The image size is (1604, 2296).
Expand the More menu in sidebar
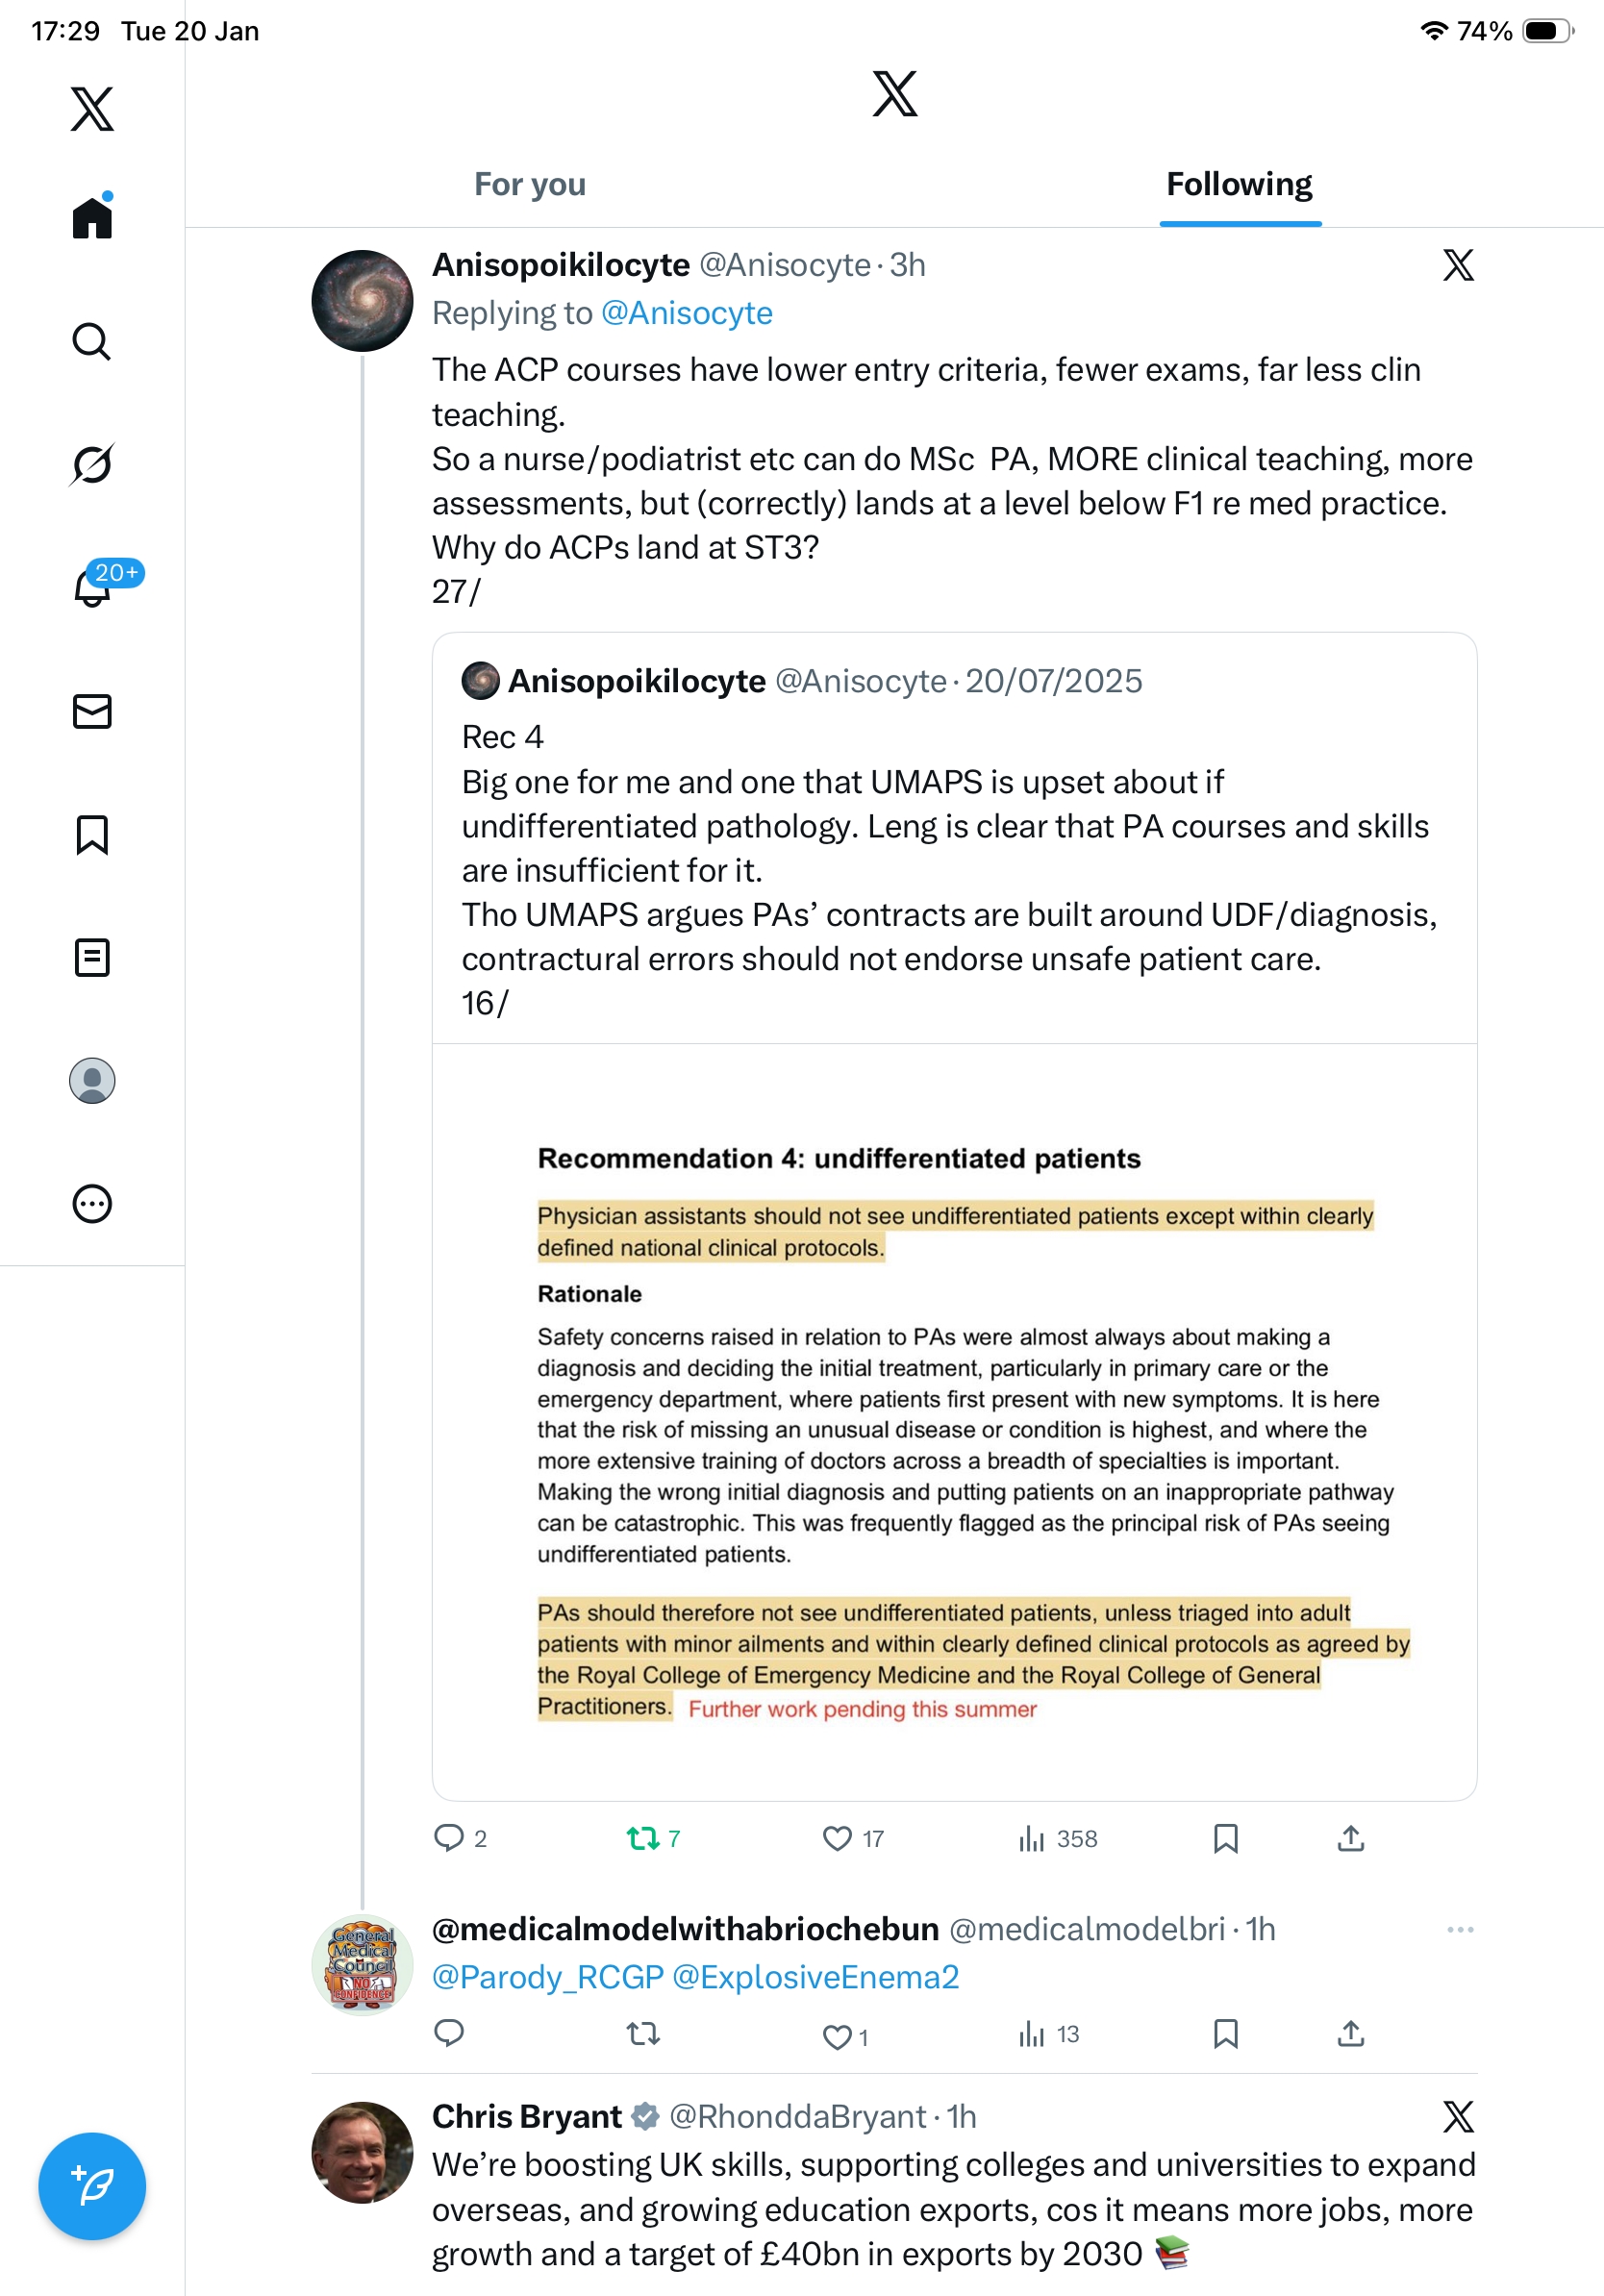(92, 1204)
